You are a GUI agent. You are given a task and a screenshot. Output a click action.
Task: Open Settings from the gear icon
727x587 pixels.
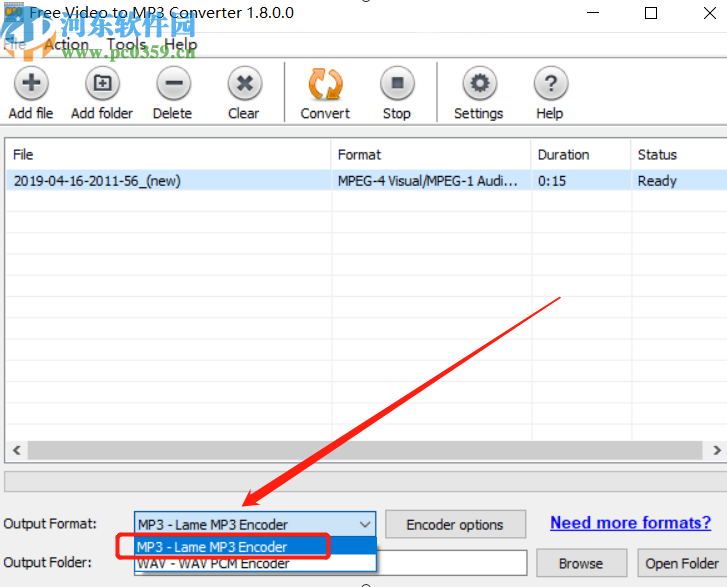[x=479, y=83]
